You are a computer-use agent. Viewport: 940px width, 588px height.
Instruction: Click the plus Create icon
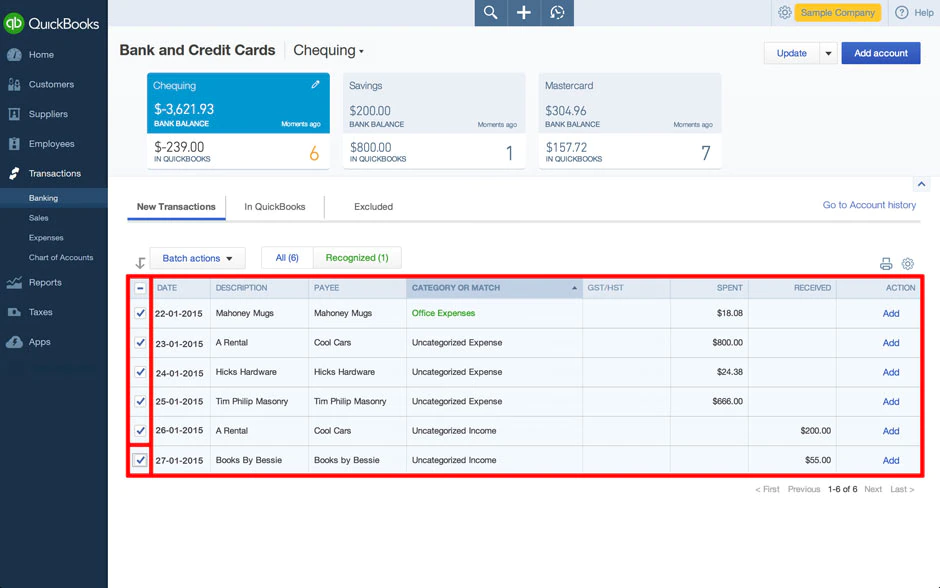pos(524,13)
